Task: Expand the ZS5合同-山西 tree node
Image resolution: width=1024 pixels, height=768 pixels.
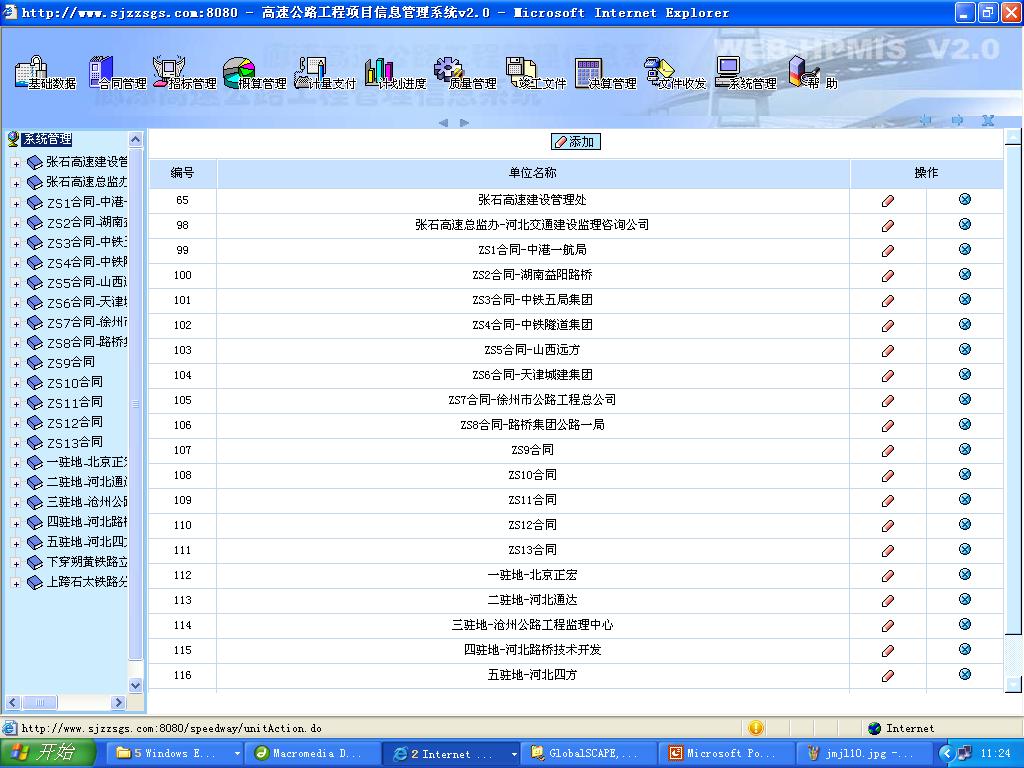Action: pyautogui.click(x=16, y=283)
